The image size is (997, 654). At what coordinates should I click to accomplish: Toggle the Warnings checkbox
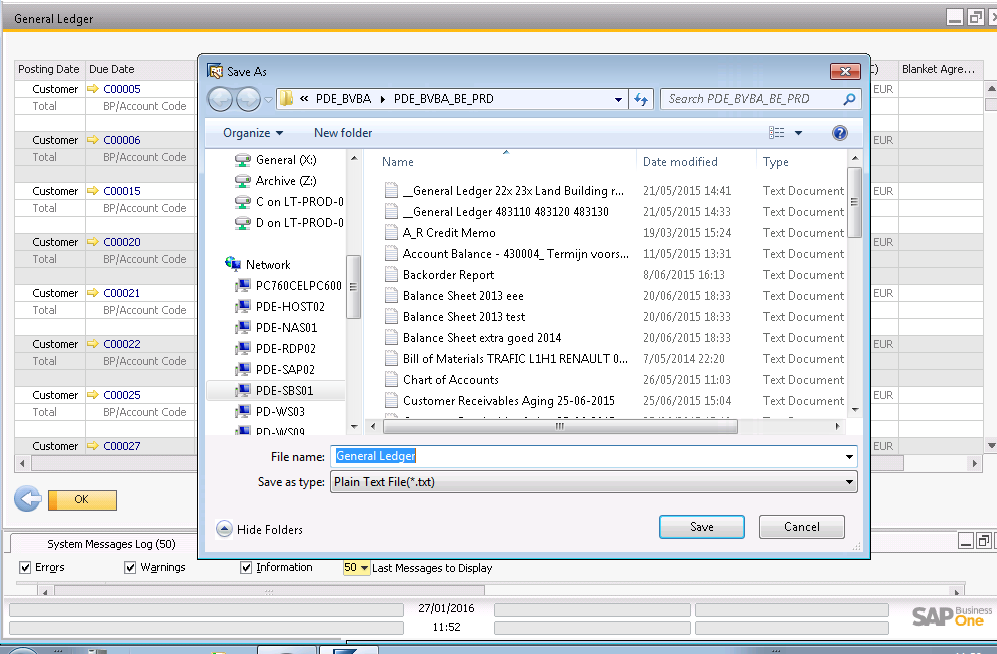[x=130, y=568]
